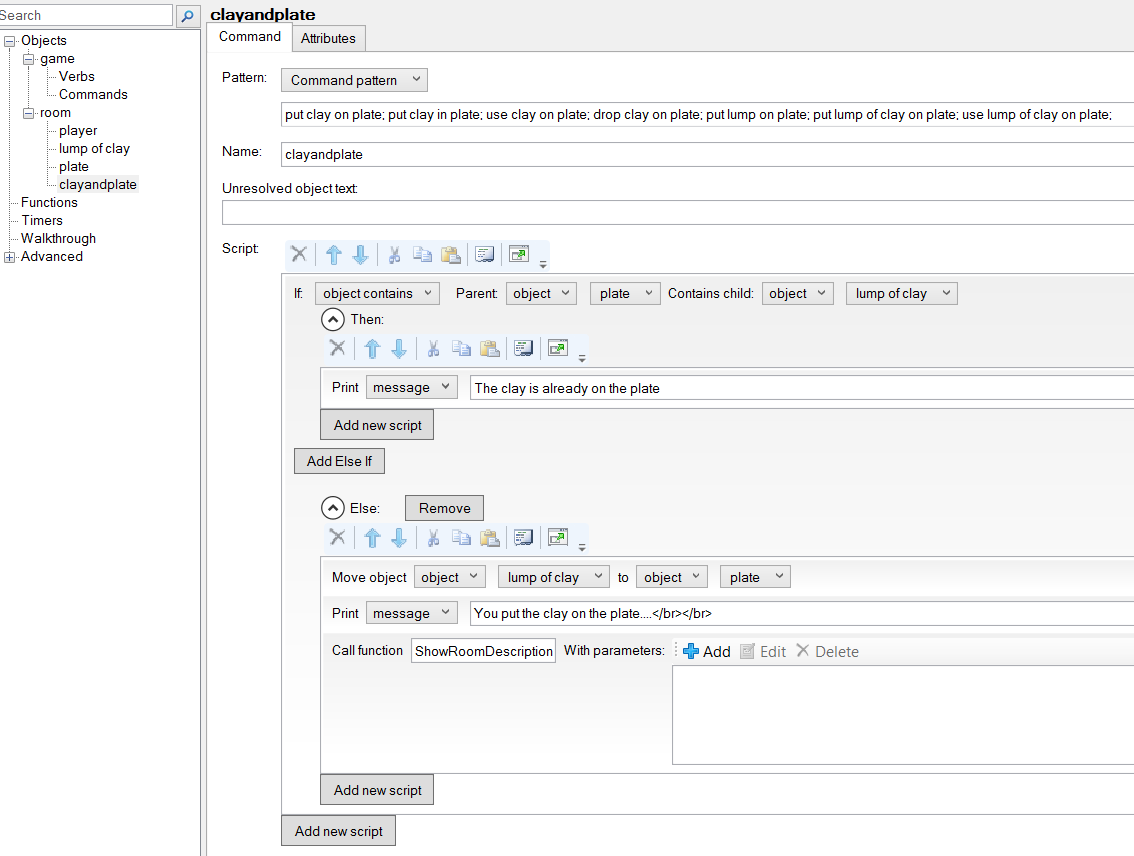
Task: Click pop-out window icon in Then toolbar
Action: 558,348
